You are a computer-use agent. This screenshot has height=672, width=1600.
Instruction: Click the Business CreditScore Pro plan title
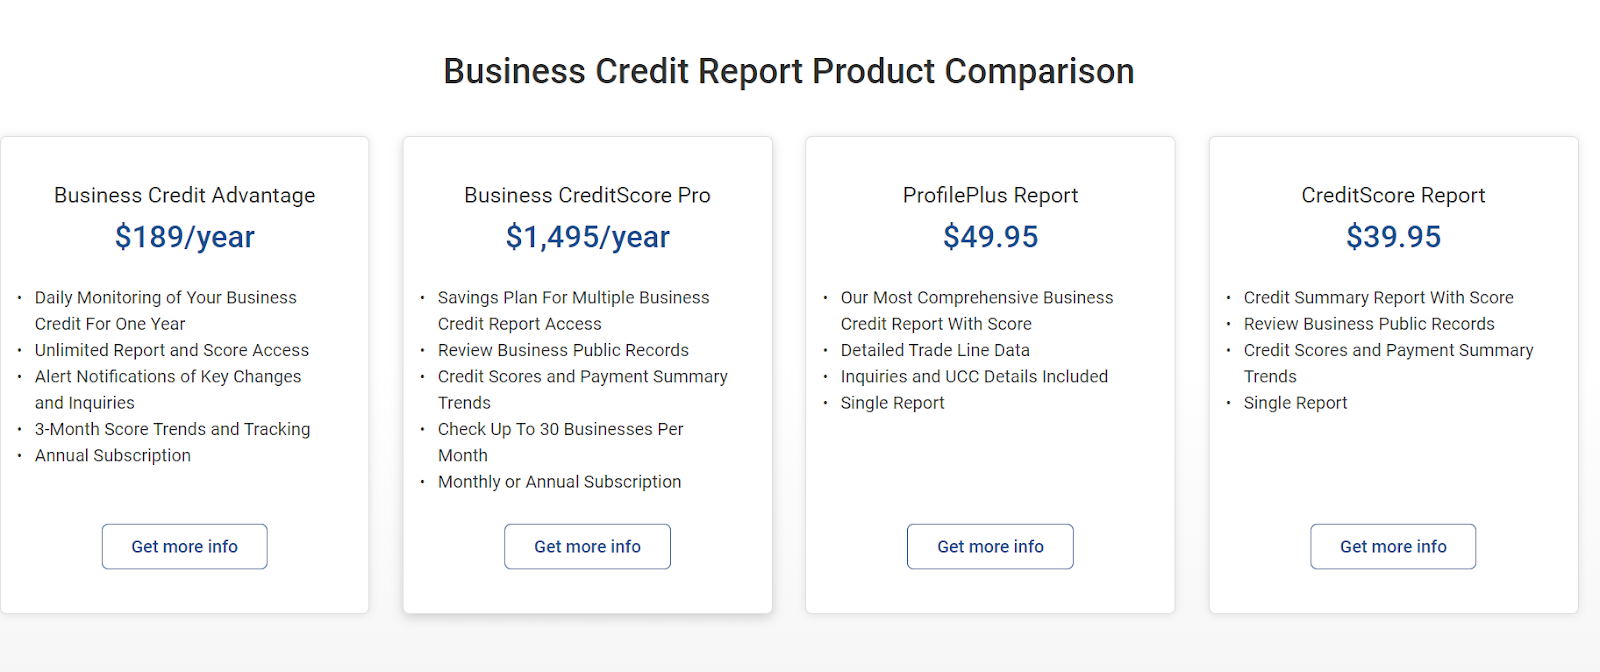[587, 195]
